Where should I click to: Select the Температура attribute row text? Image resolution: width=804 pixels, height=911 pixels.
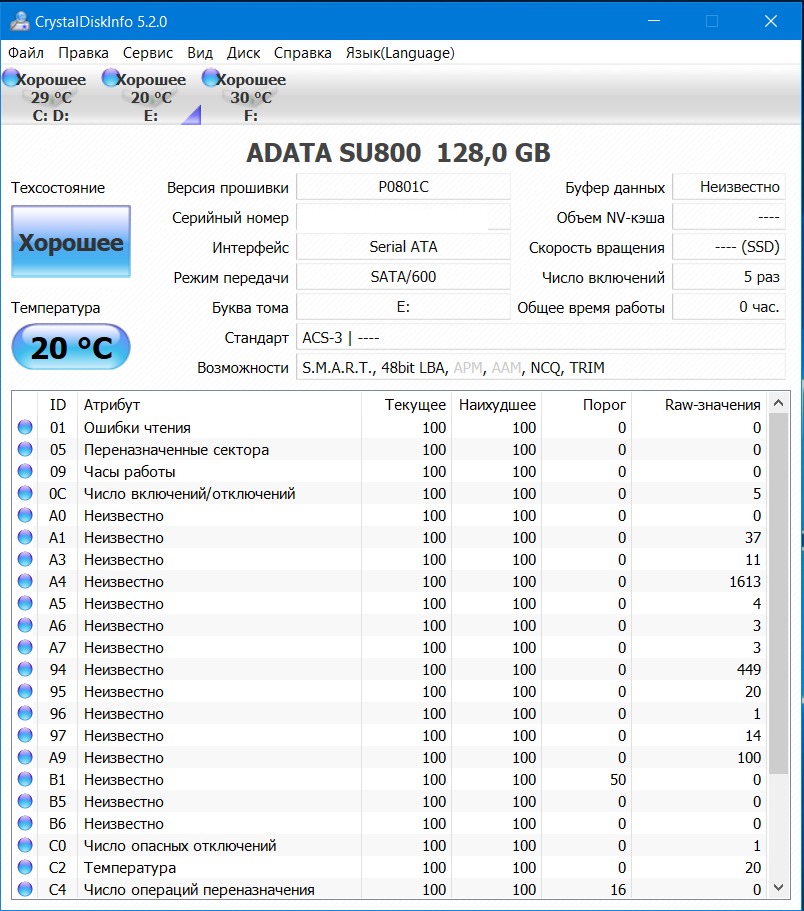130,868
